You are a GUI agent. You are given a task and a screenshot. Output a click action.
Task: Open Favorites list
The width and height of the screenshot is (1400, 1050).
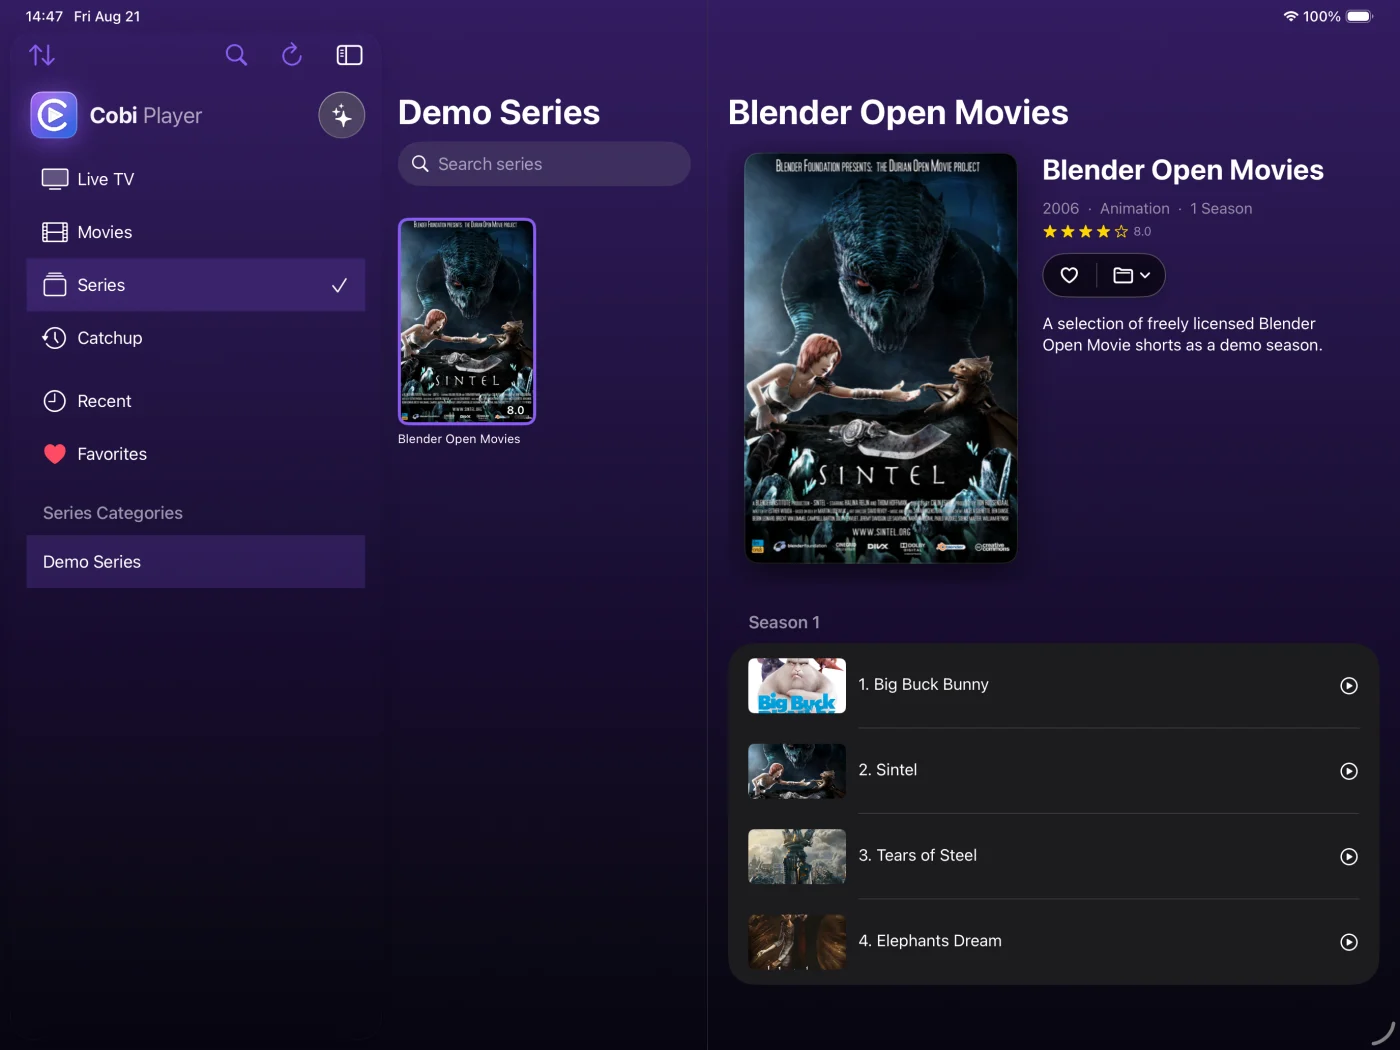[x=196, y=454]
